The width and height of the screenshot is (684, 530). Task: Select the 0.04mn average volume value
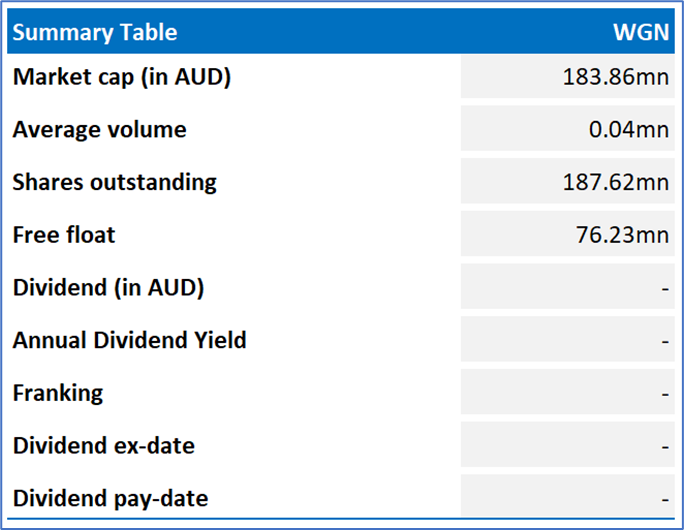629,130
